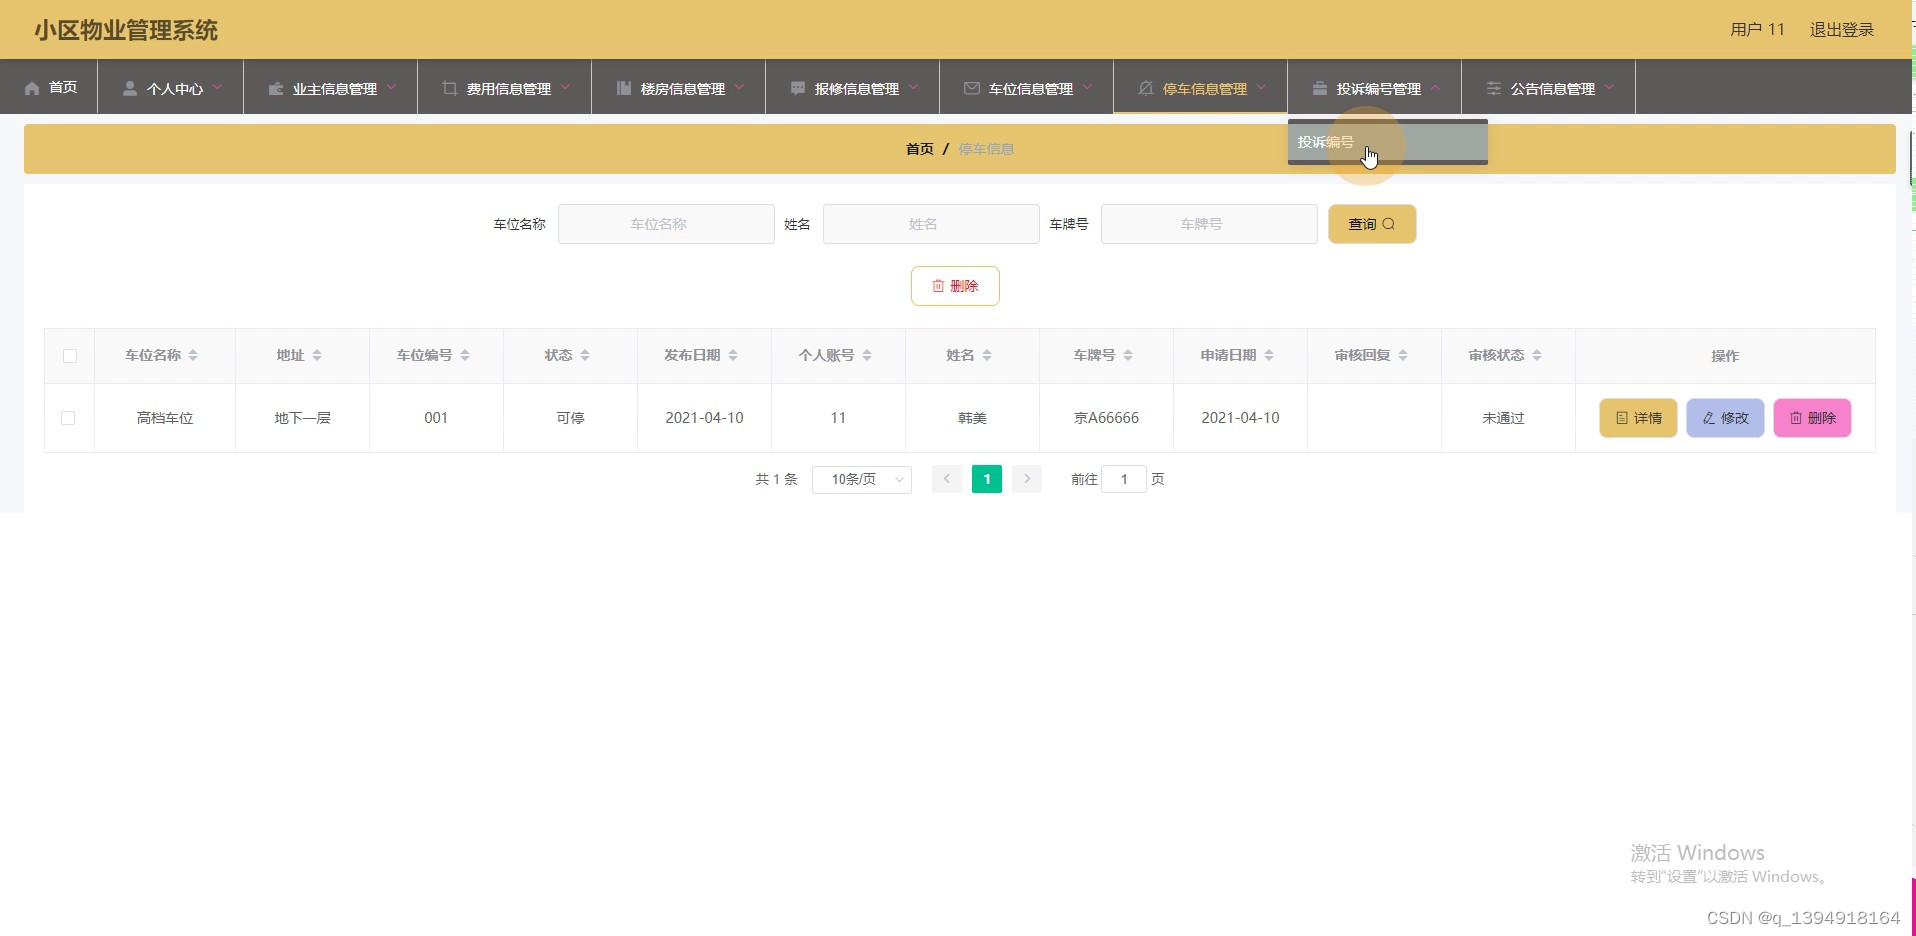Sort the 个人账号 column using its sort arrows
This screenshot has height=936, width=1916.
coord(867,355)
